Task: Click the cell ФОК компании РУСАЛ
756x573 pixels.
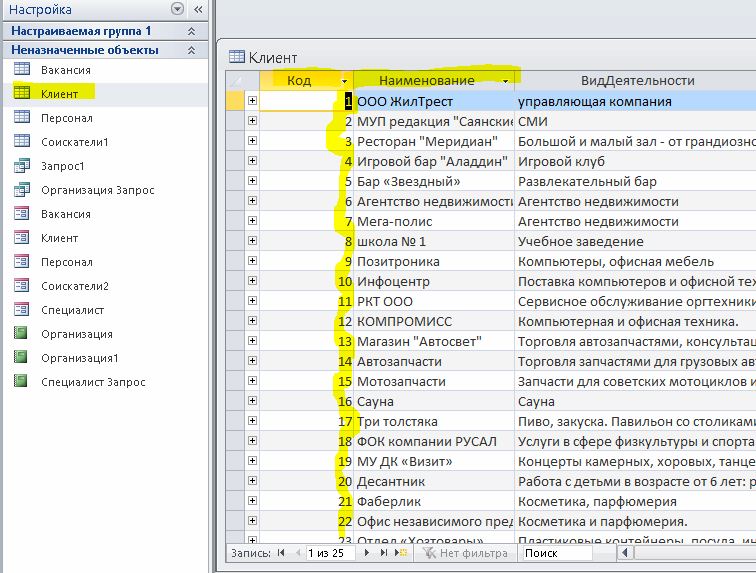Action: click(434, 441)
